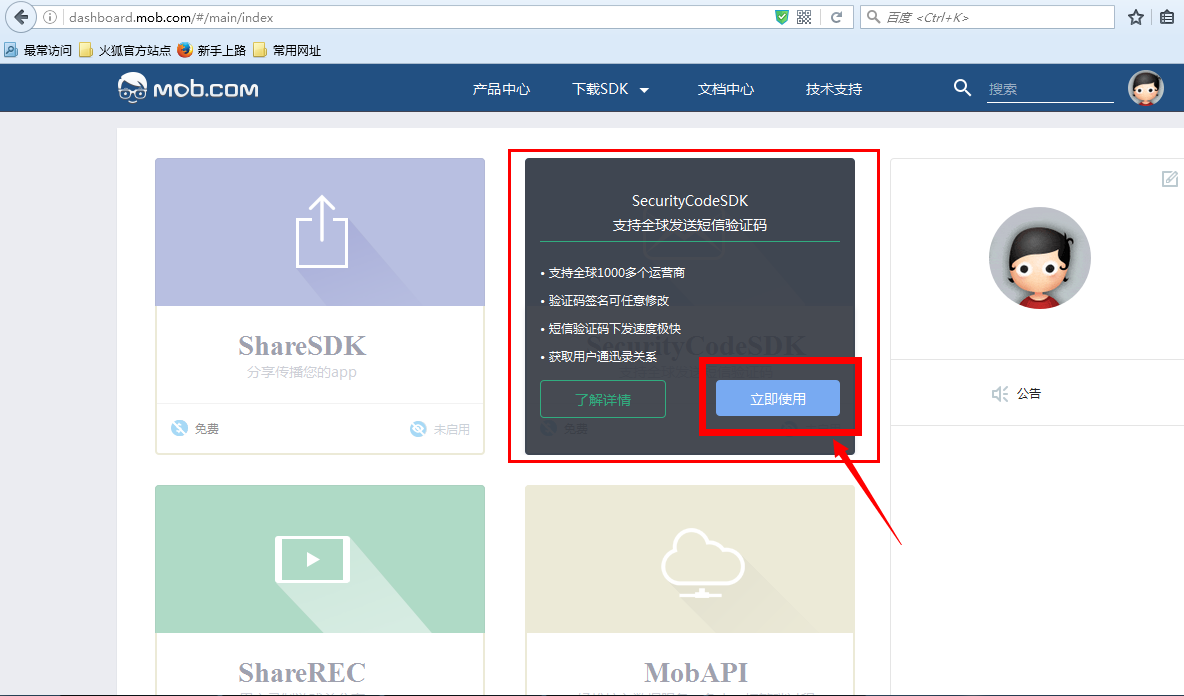Reload the page with refresh icon
This screenshot has height=696, width=1184.
837,17
